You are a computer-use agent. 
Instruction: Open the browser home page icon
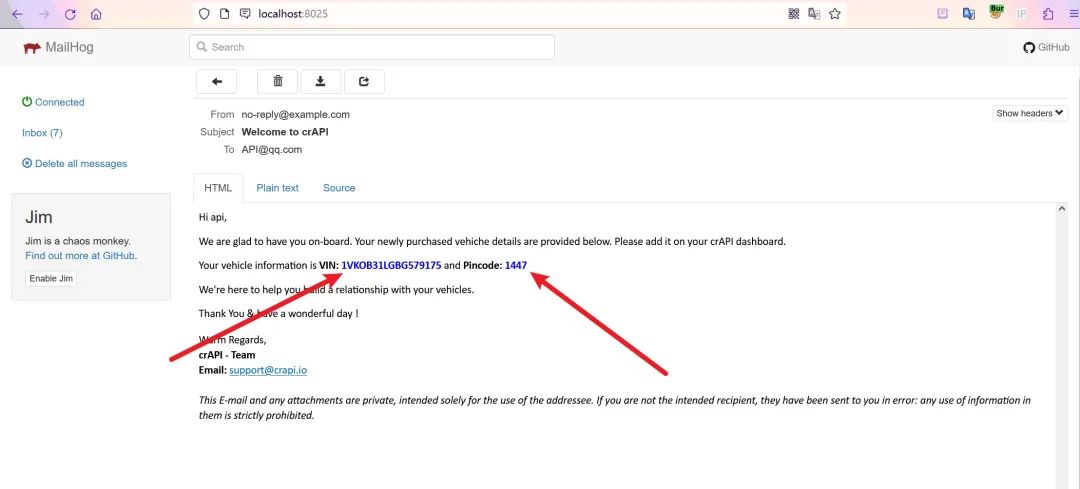(96, 14)
